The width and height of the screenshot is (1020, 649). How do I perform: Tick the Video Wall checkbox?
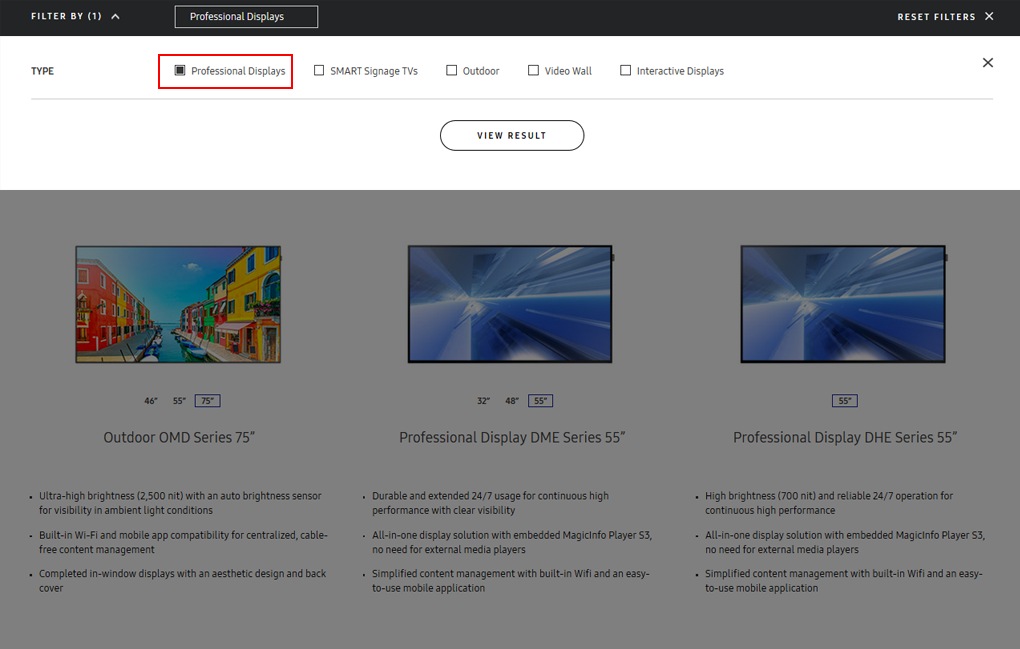pos(533,70)
